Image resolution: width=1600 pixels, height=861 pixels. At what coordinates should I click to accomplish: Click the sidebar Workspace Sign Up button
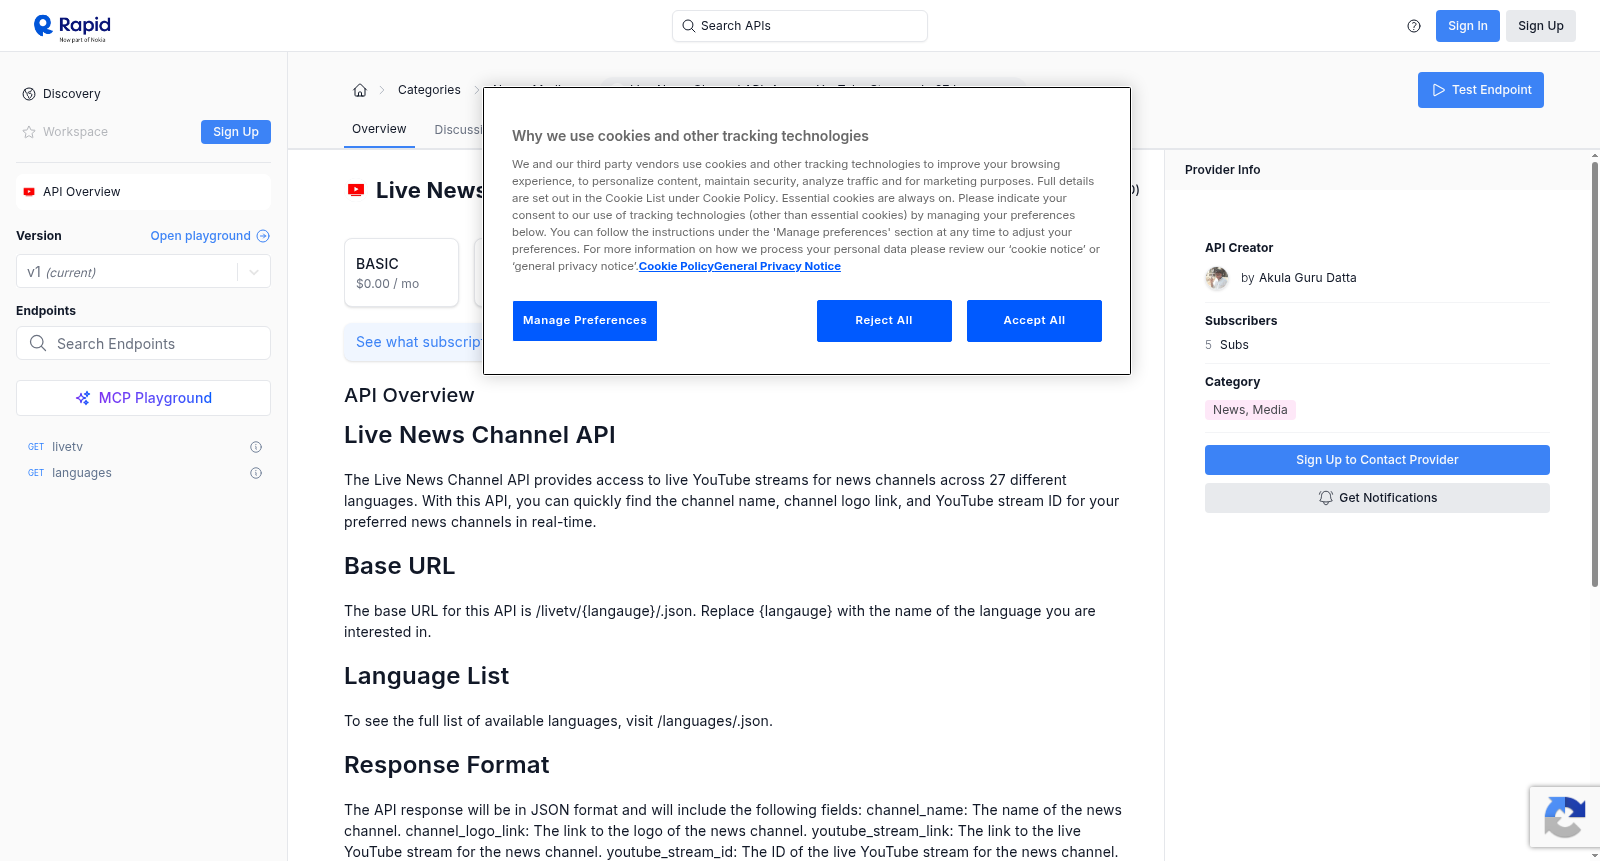click(x=236, y=132)
